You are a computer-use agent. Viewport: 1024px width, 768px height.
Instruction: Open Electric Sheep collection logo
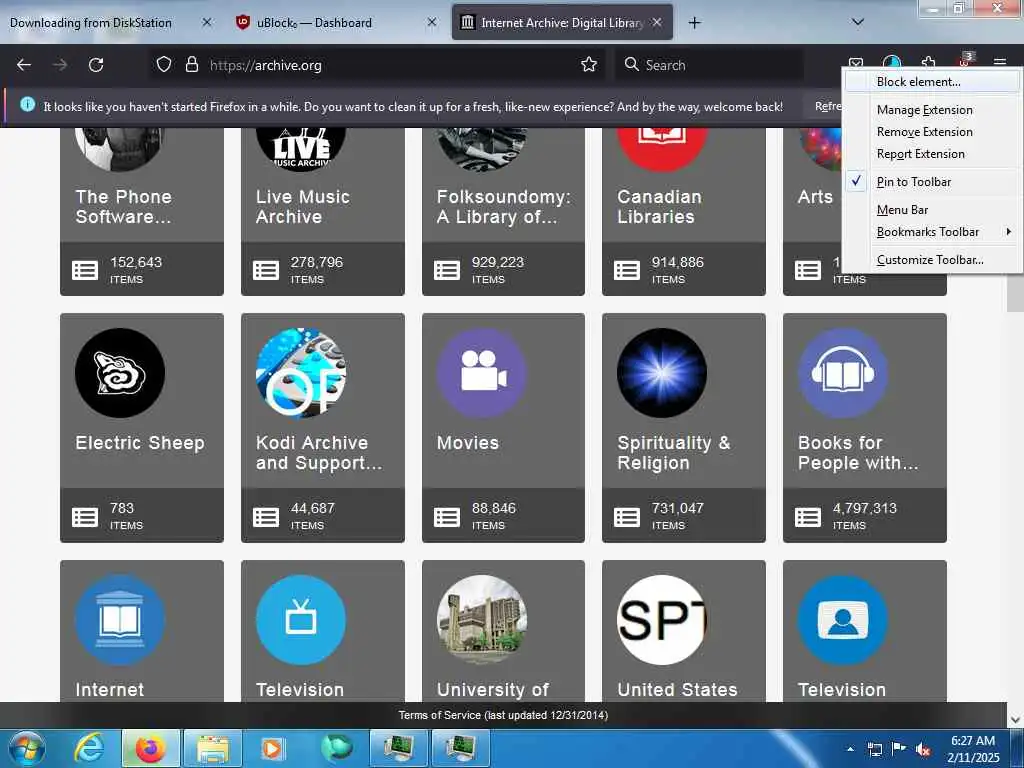coord(120,373)
